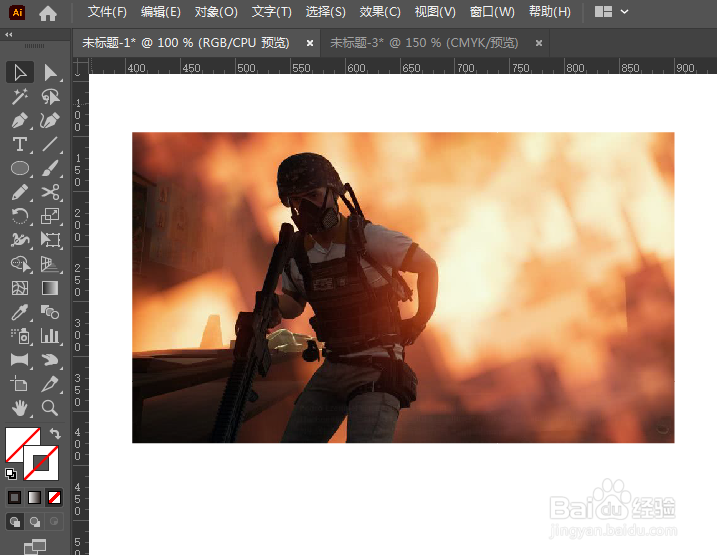Click the ruler origin corner box
The image size is (717, 555).
[80, 66]
